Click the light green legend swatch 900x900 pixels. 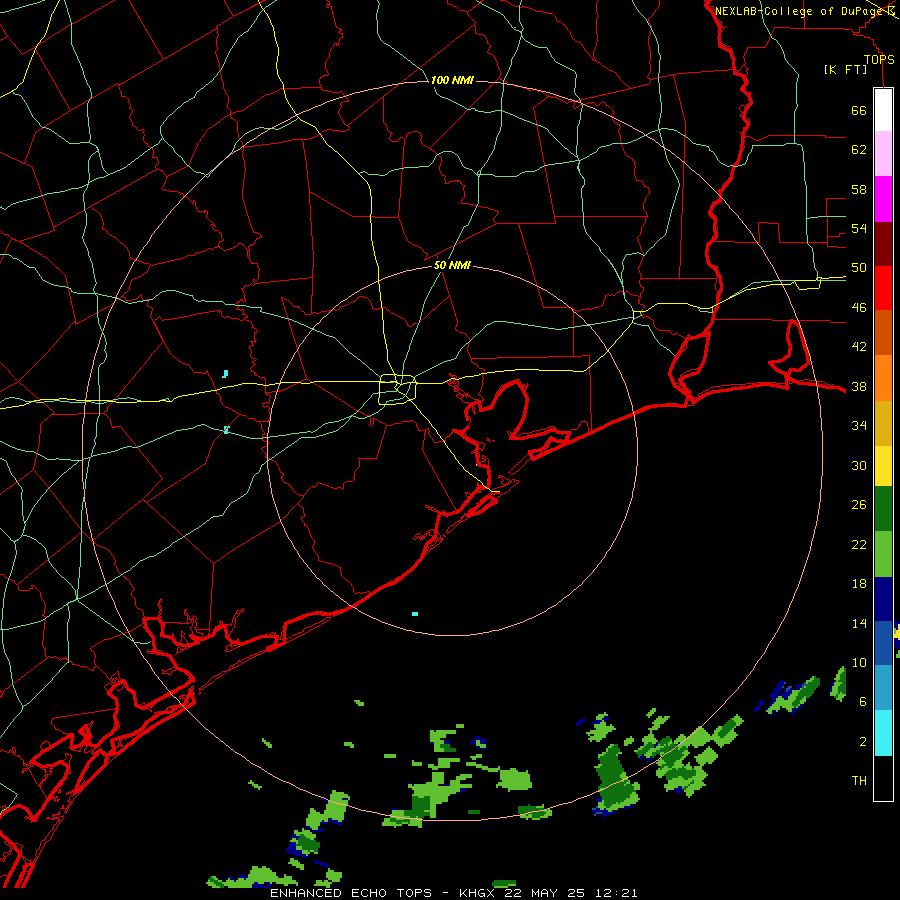[x=883, y=554]
